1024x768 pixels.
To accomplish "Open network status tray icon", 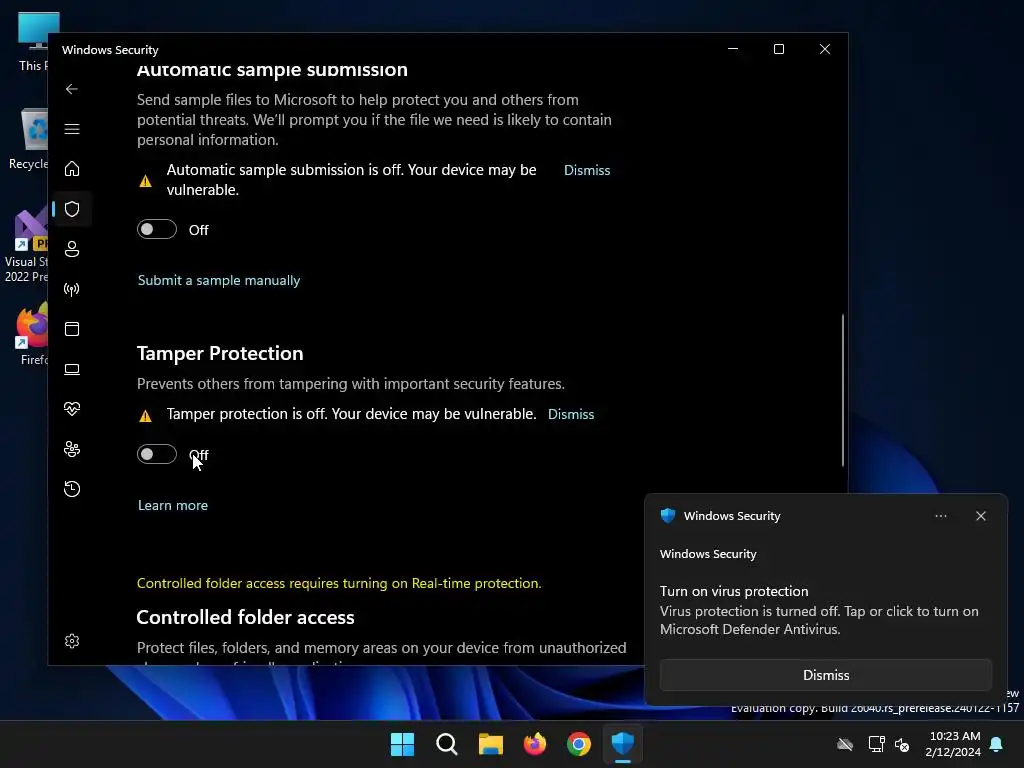I will [876, 744].
